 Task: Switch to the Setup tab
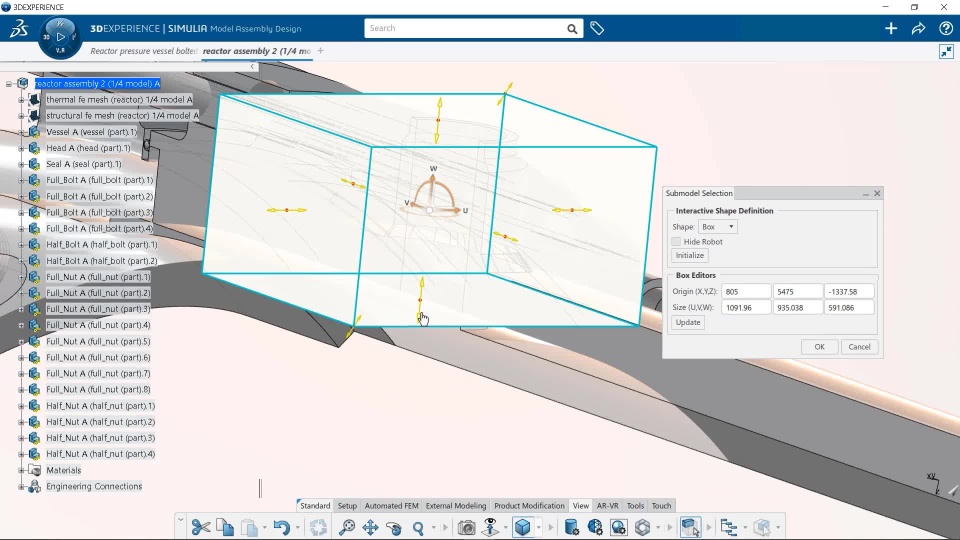[347, 506]
